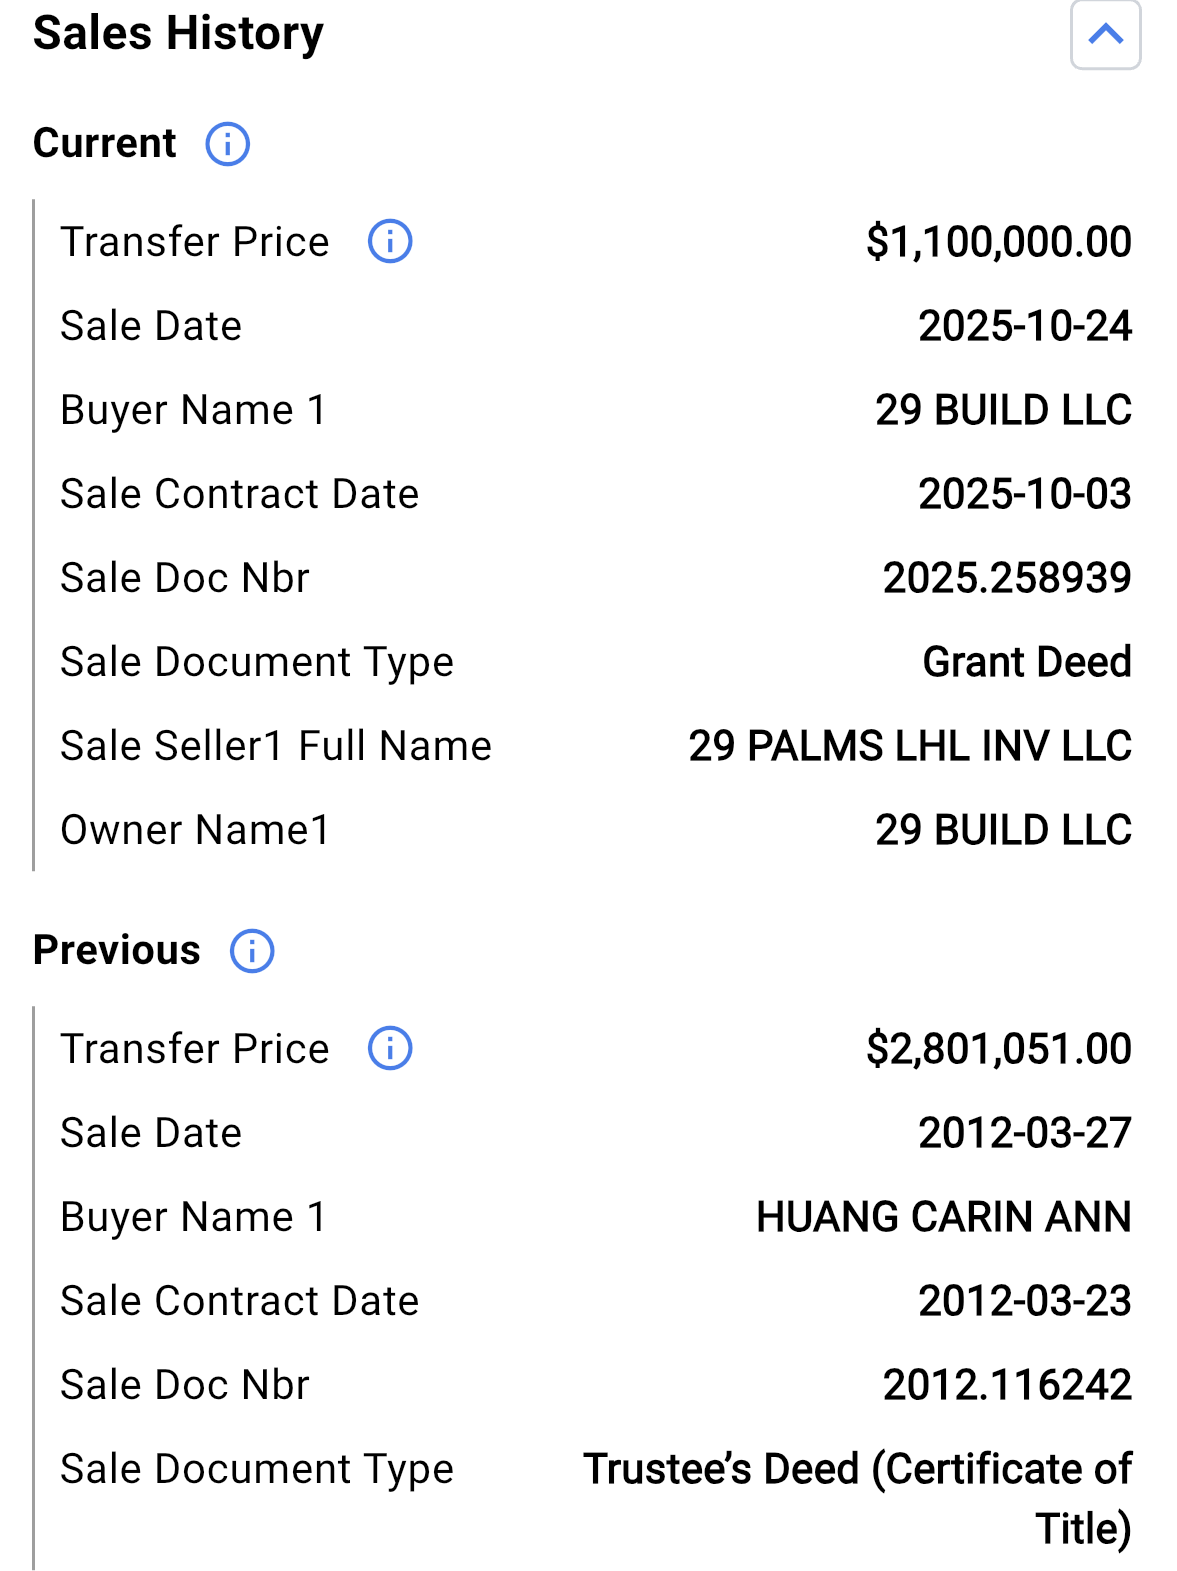Open info icon beside Current Transfer Price
Screen dimensions: 1177x1571
coord(390,241)
